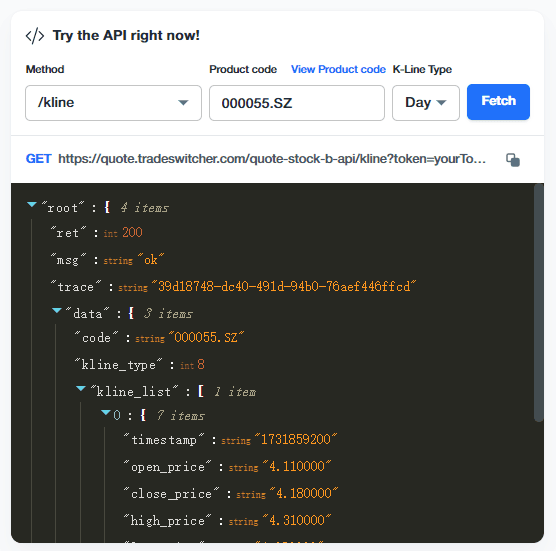Collapse the "kline_list" array node
This screenshot has width=556, height=551.
[81, 389]
